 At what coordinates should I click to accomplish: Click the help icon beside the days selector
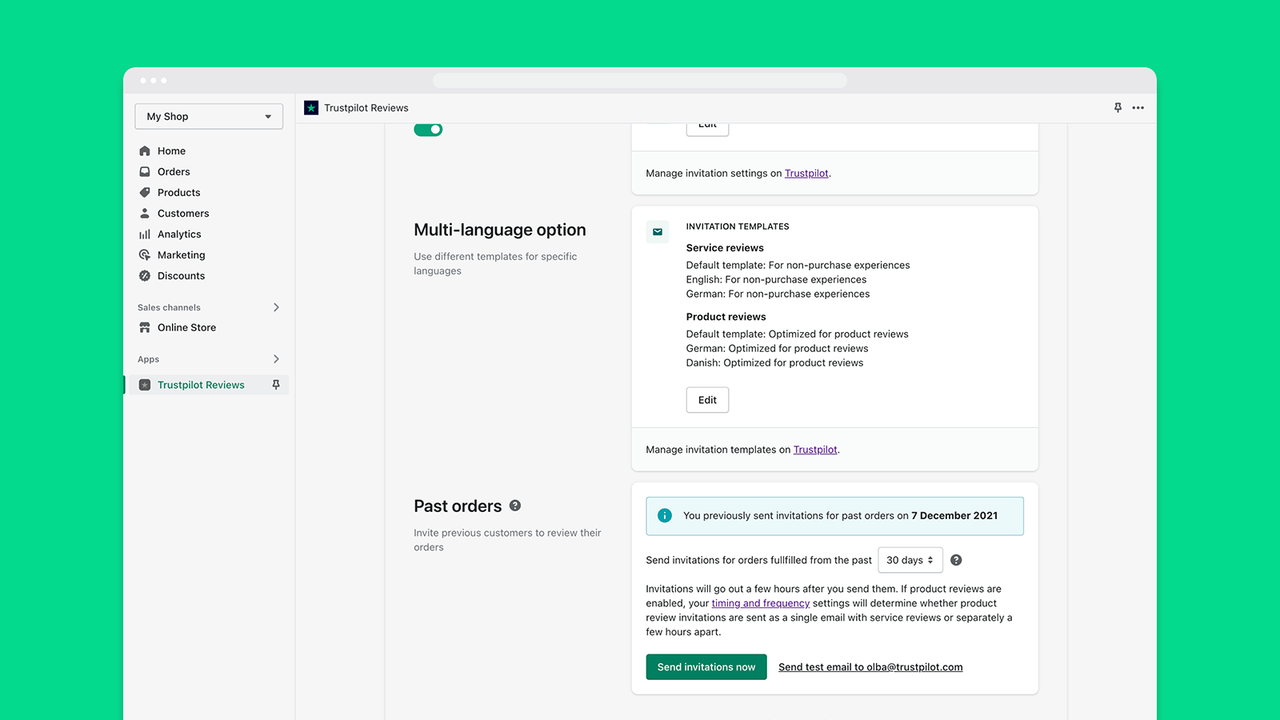click(x=955, y=560)
